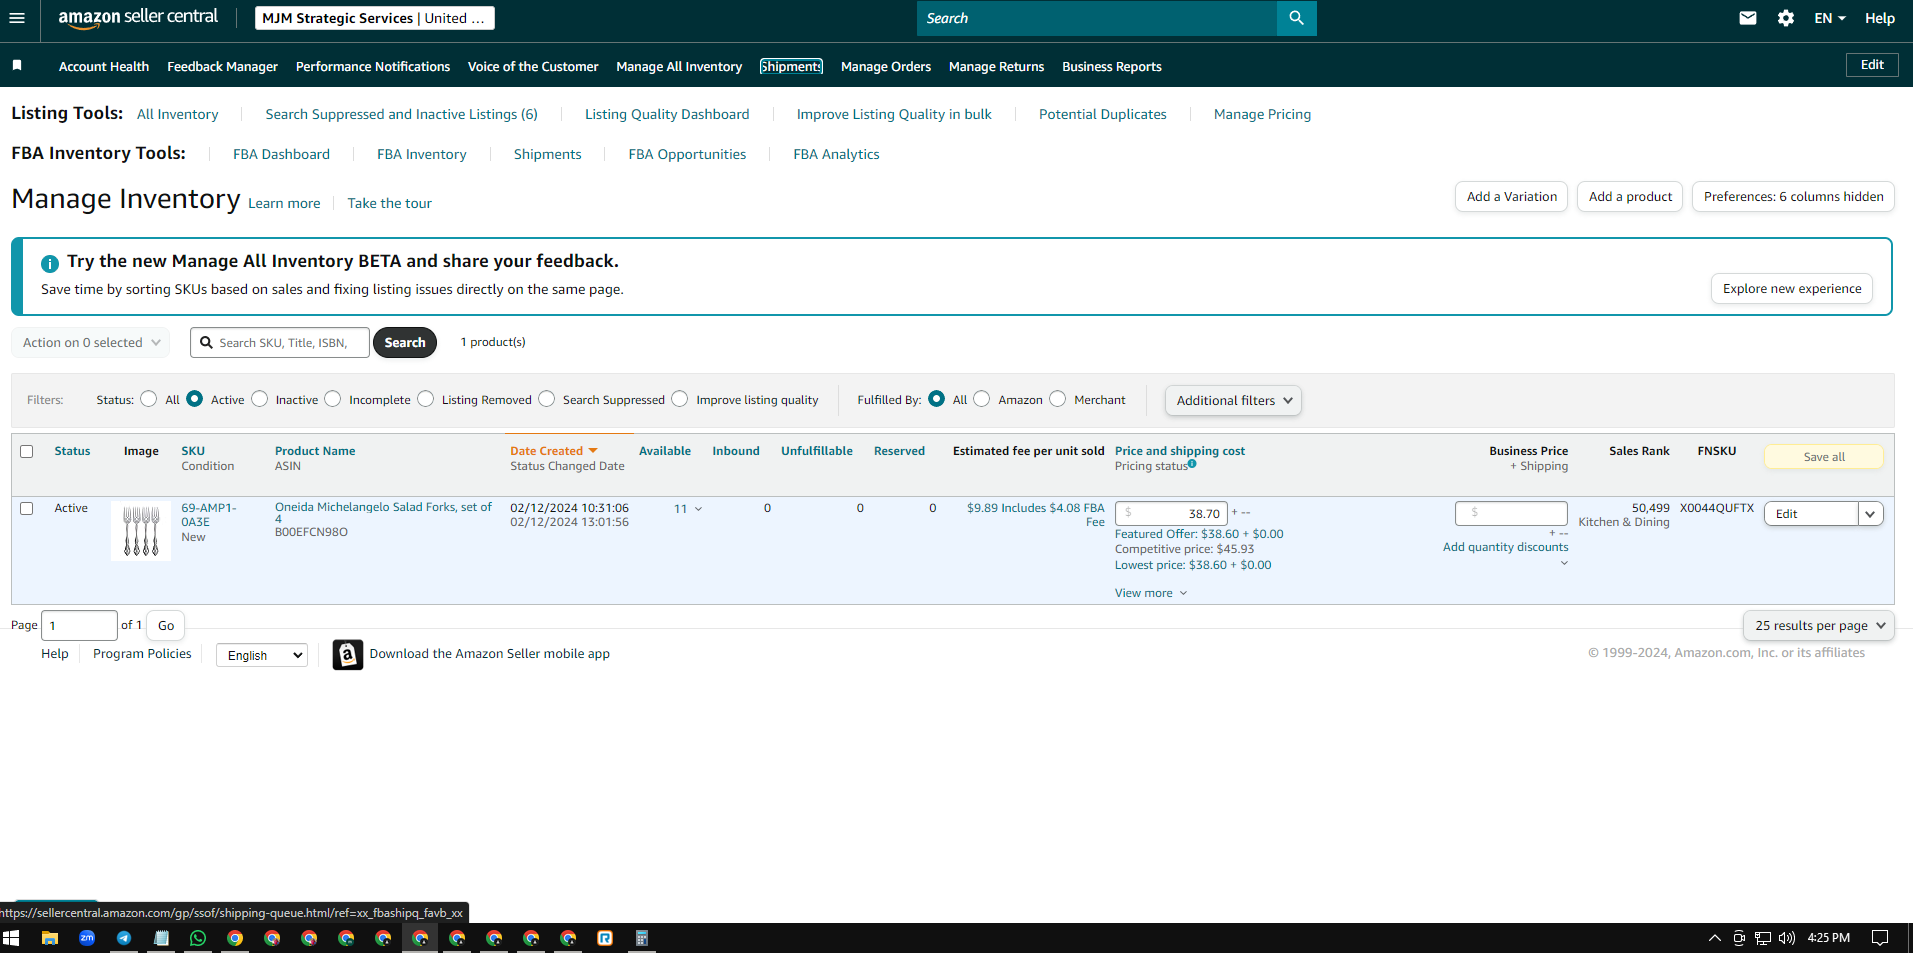Open Performance Notifications in nav bar
Viewport: 1913px width, 953px height.
373,67
